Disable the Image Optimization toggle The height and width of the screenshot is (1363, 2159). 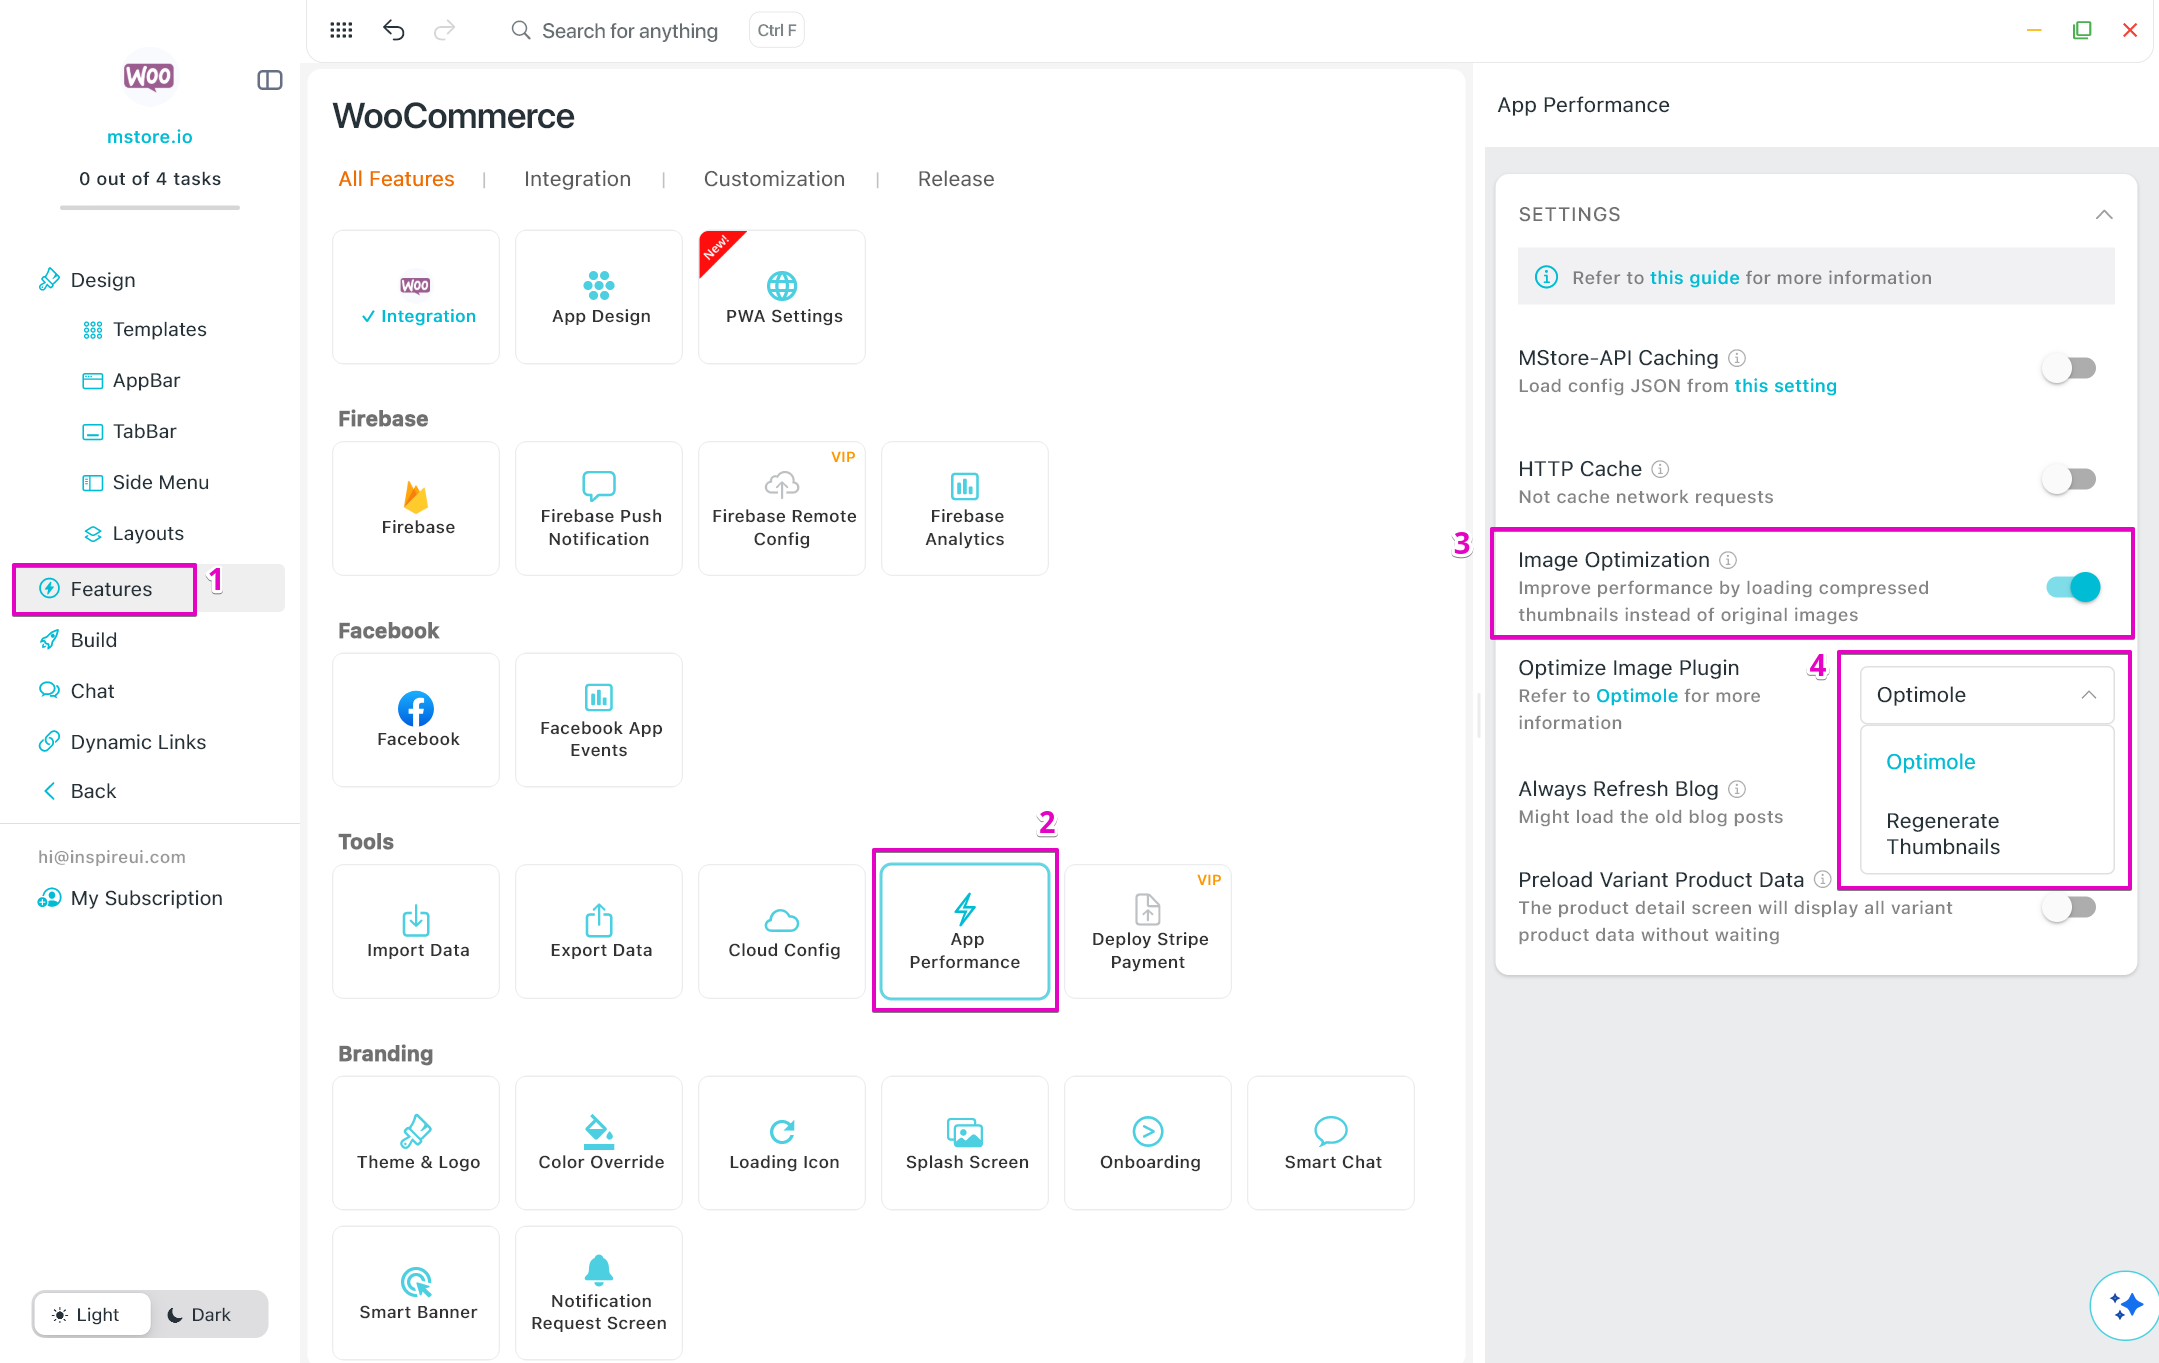click(2072, 587)
